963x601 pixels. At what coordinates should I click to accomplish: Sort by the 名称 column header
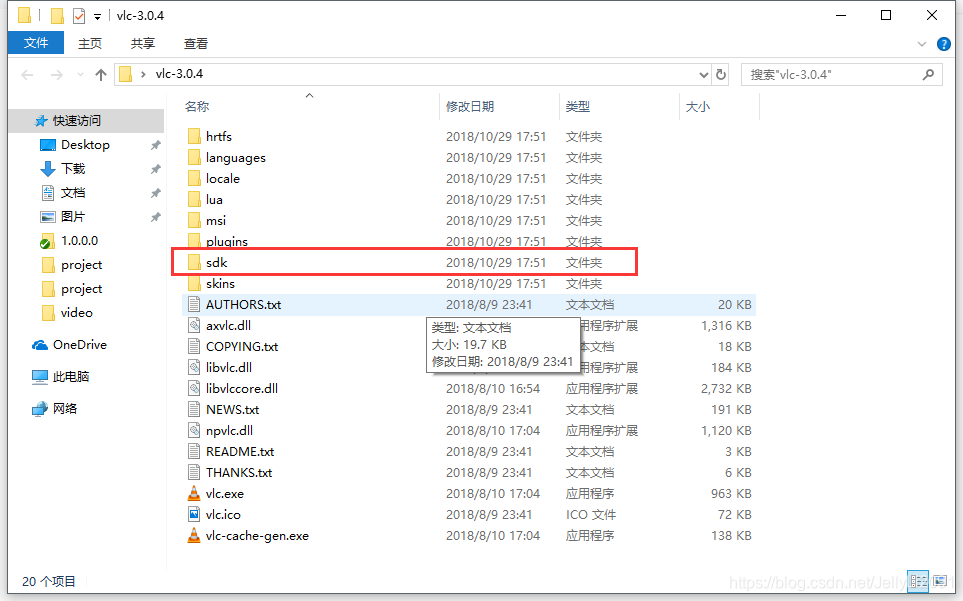click(197, 106)
